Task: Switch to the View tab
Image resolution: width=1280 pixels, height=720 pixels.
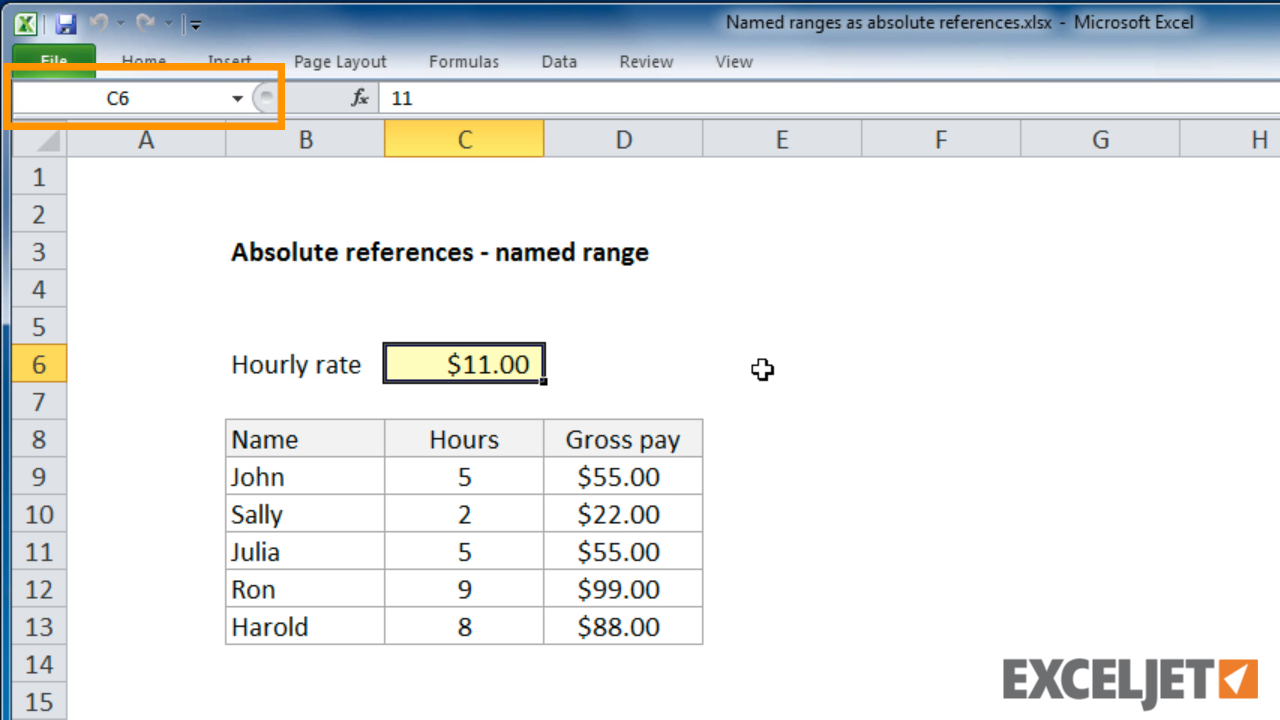Action: coord(733,61)
